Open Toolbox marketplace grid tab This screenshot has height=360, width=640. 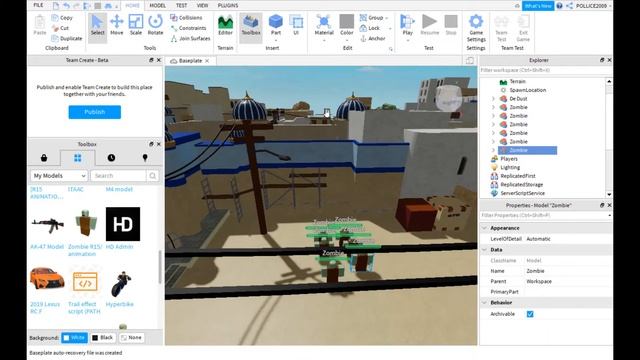(x=78, y=158)
